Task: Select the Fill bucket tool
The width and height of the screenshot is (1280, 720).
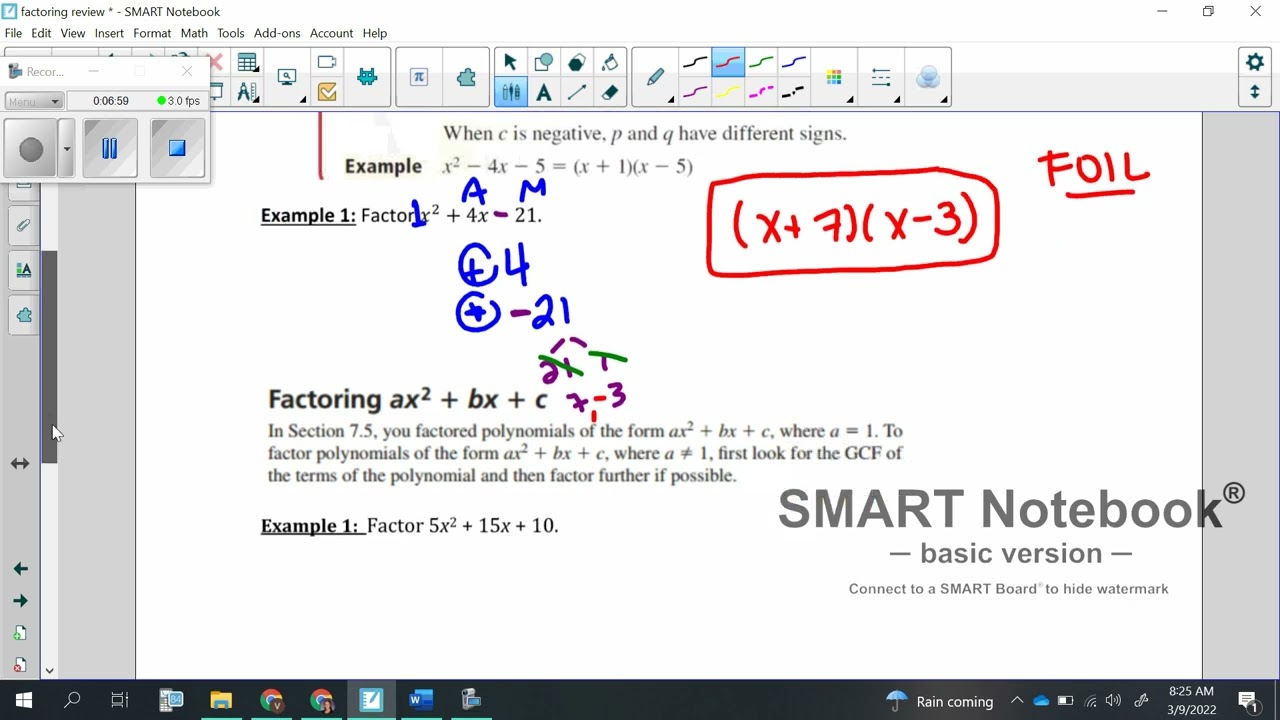Action: pos(610,62)
